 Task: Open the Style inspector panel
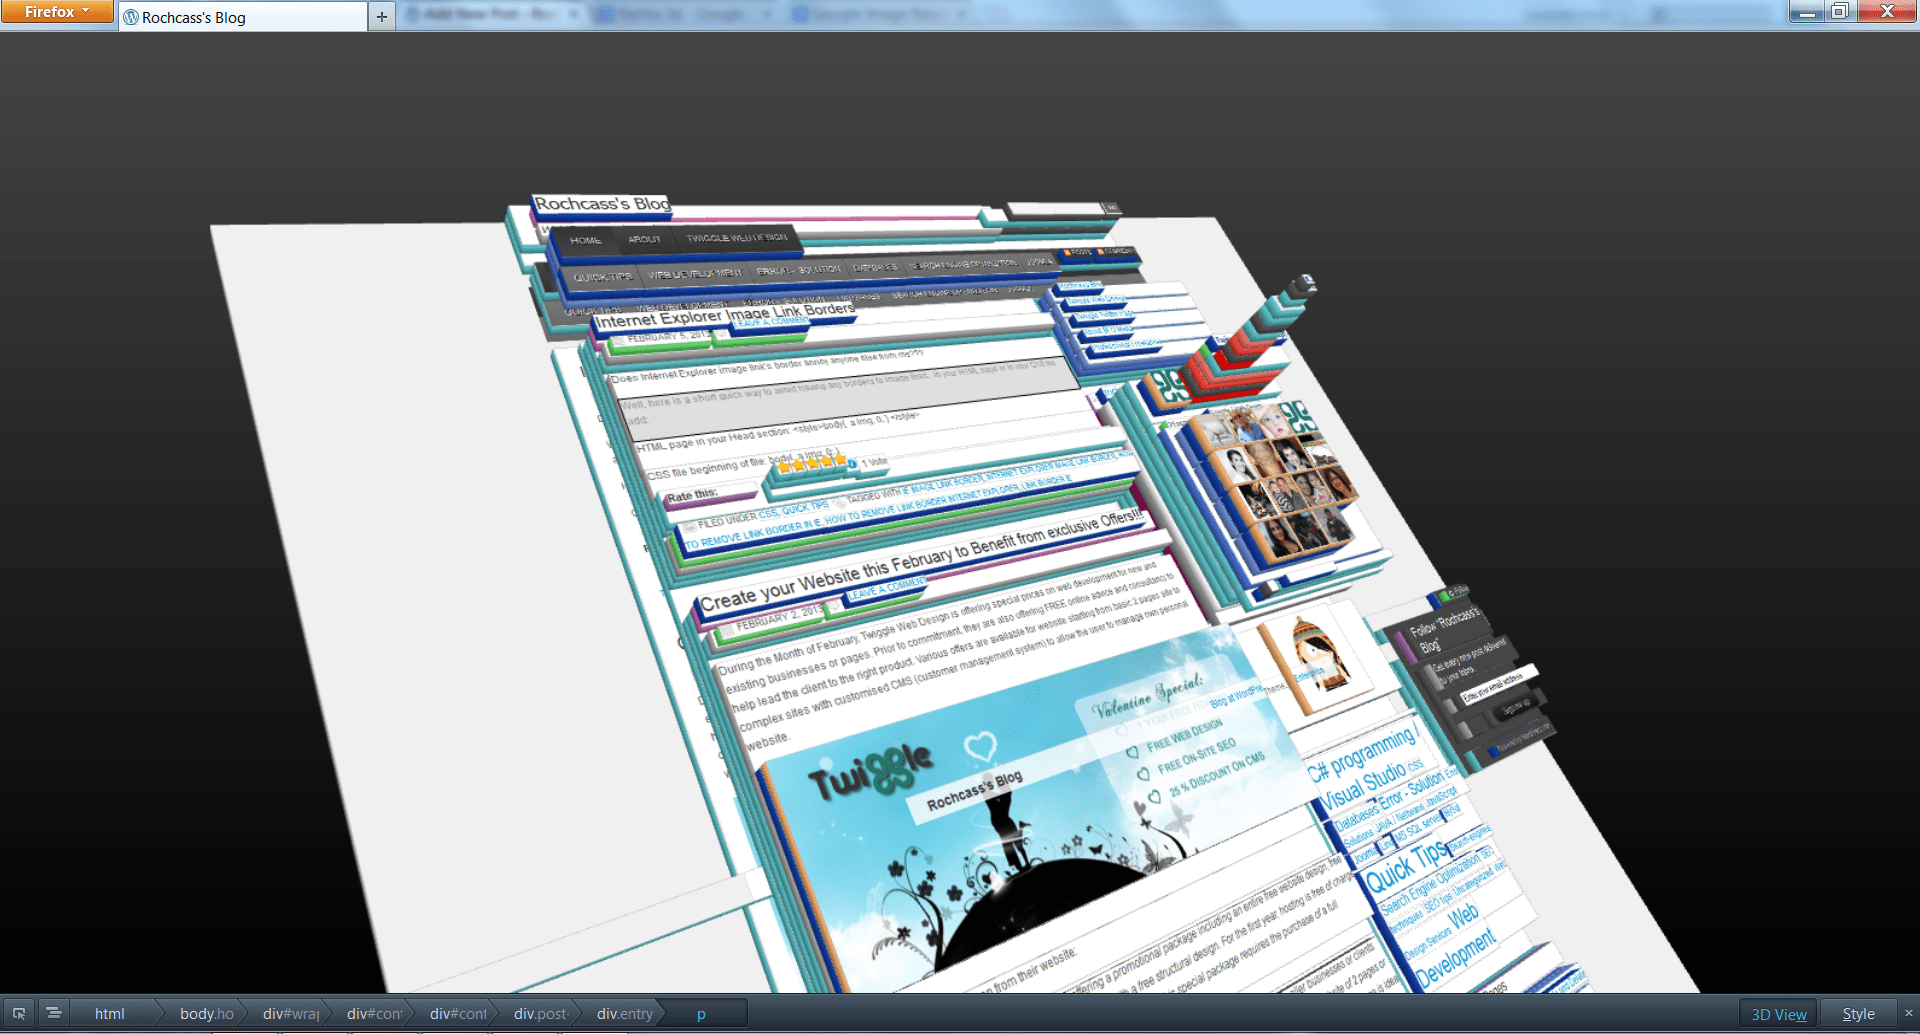point(1858,1014)
